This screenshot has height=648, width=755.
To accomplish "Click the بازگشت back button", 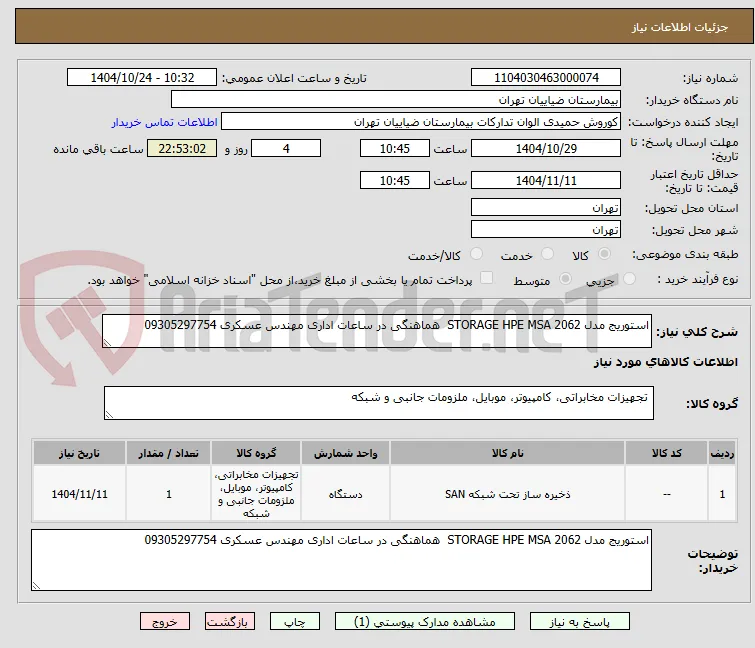I will [230, 622].
